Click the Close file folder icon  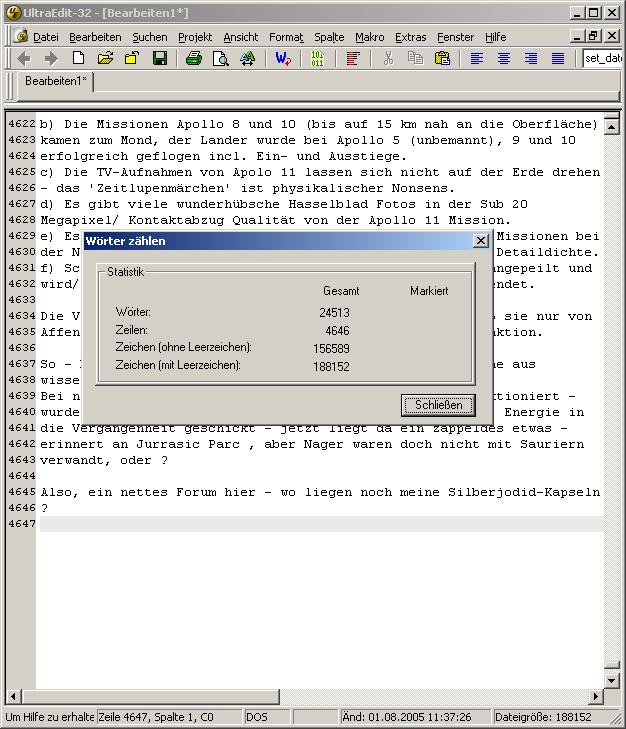[x=132, y=59]
